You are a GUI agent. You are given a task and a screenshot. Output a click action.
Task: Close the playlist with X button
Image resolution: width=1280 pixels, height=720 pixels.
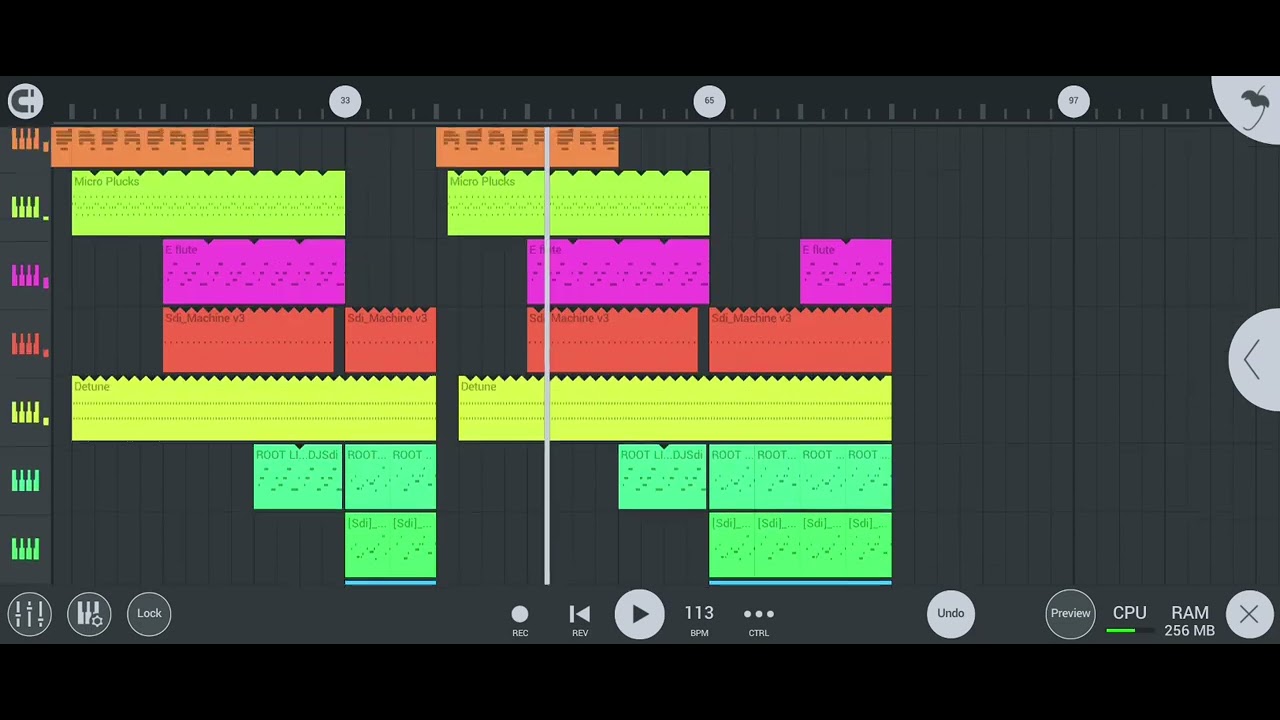click(x=1249, y=615)
